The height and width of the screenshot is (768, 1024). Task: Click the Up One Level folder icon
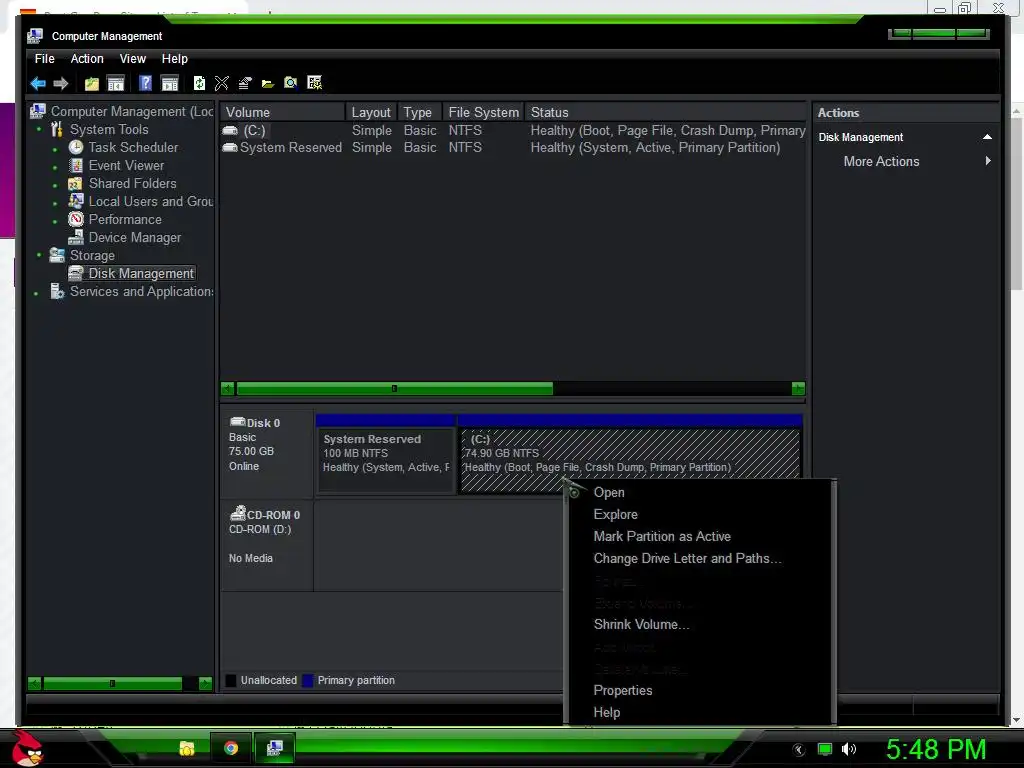(91, 83)
